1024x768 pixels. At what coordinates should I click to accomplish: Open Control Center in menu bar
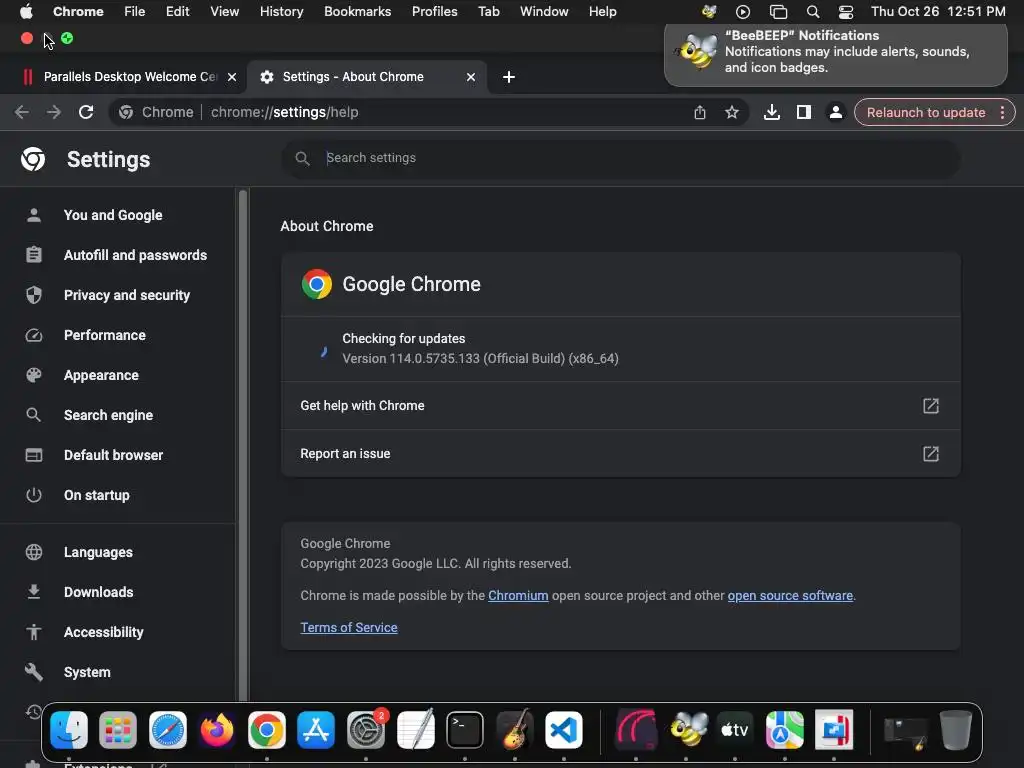(846, 11)
